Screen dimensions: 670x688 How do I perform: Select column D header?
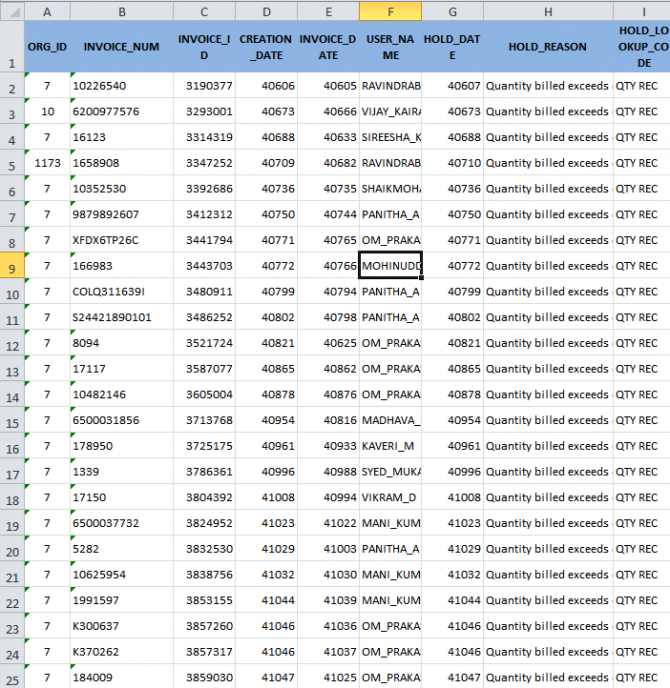(x=266, y=10)
